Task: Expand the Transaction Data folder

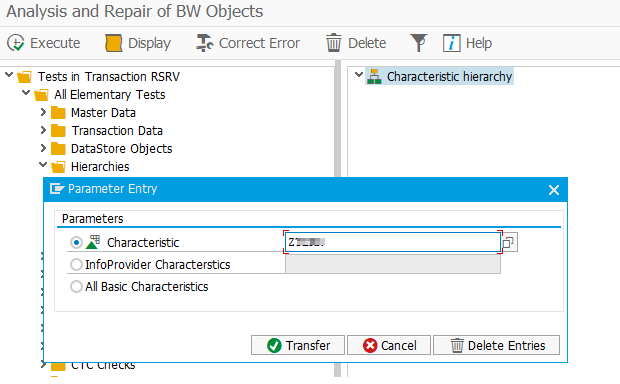Action: (43, 130)
